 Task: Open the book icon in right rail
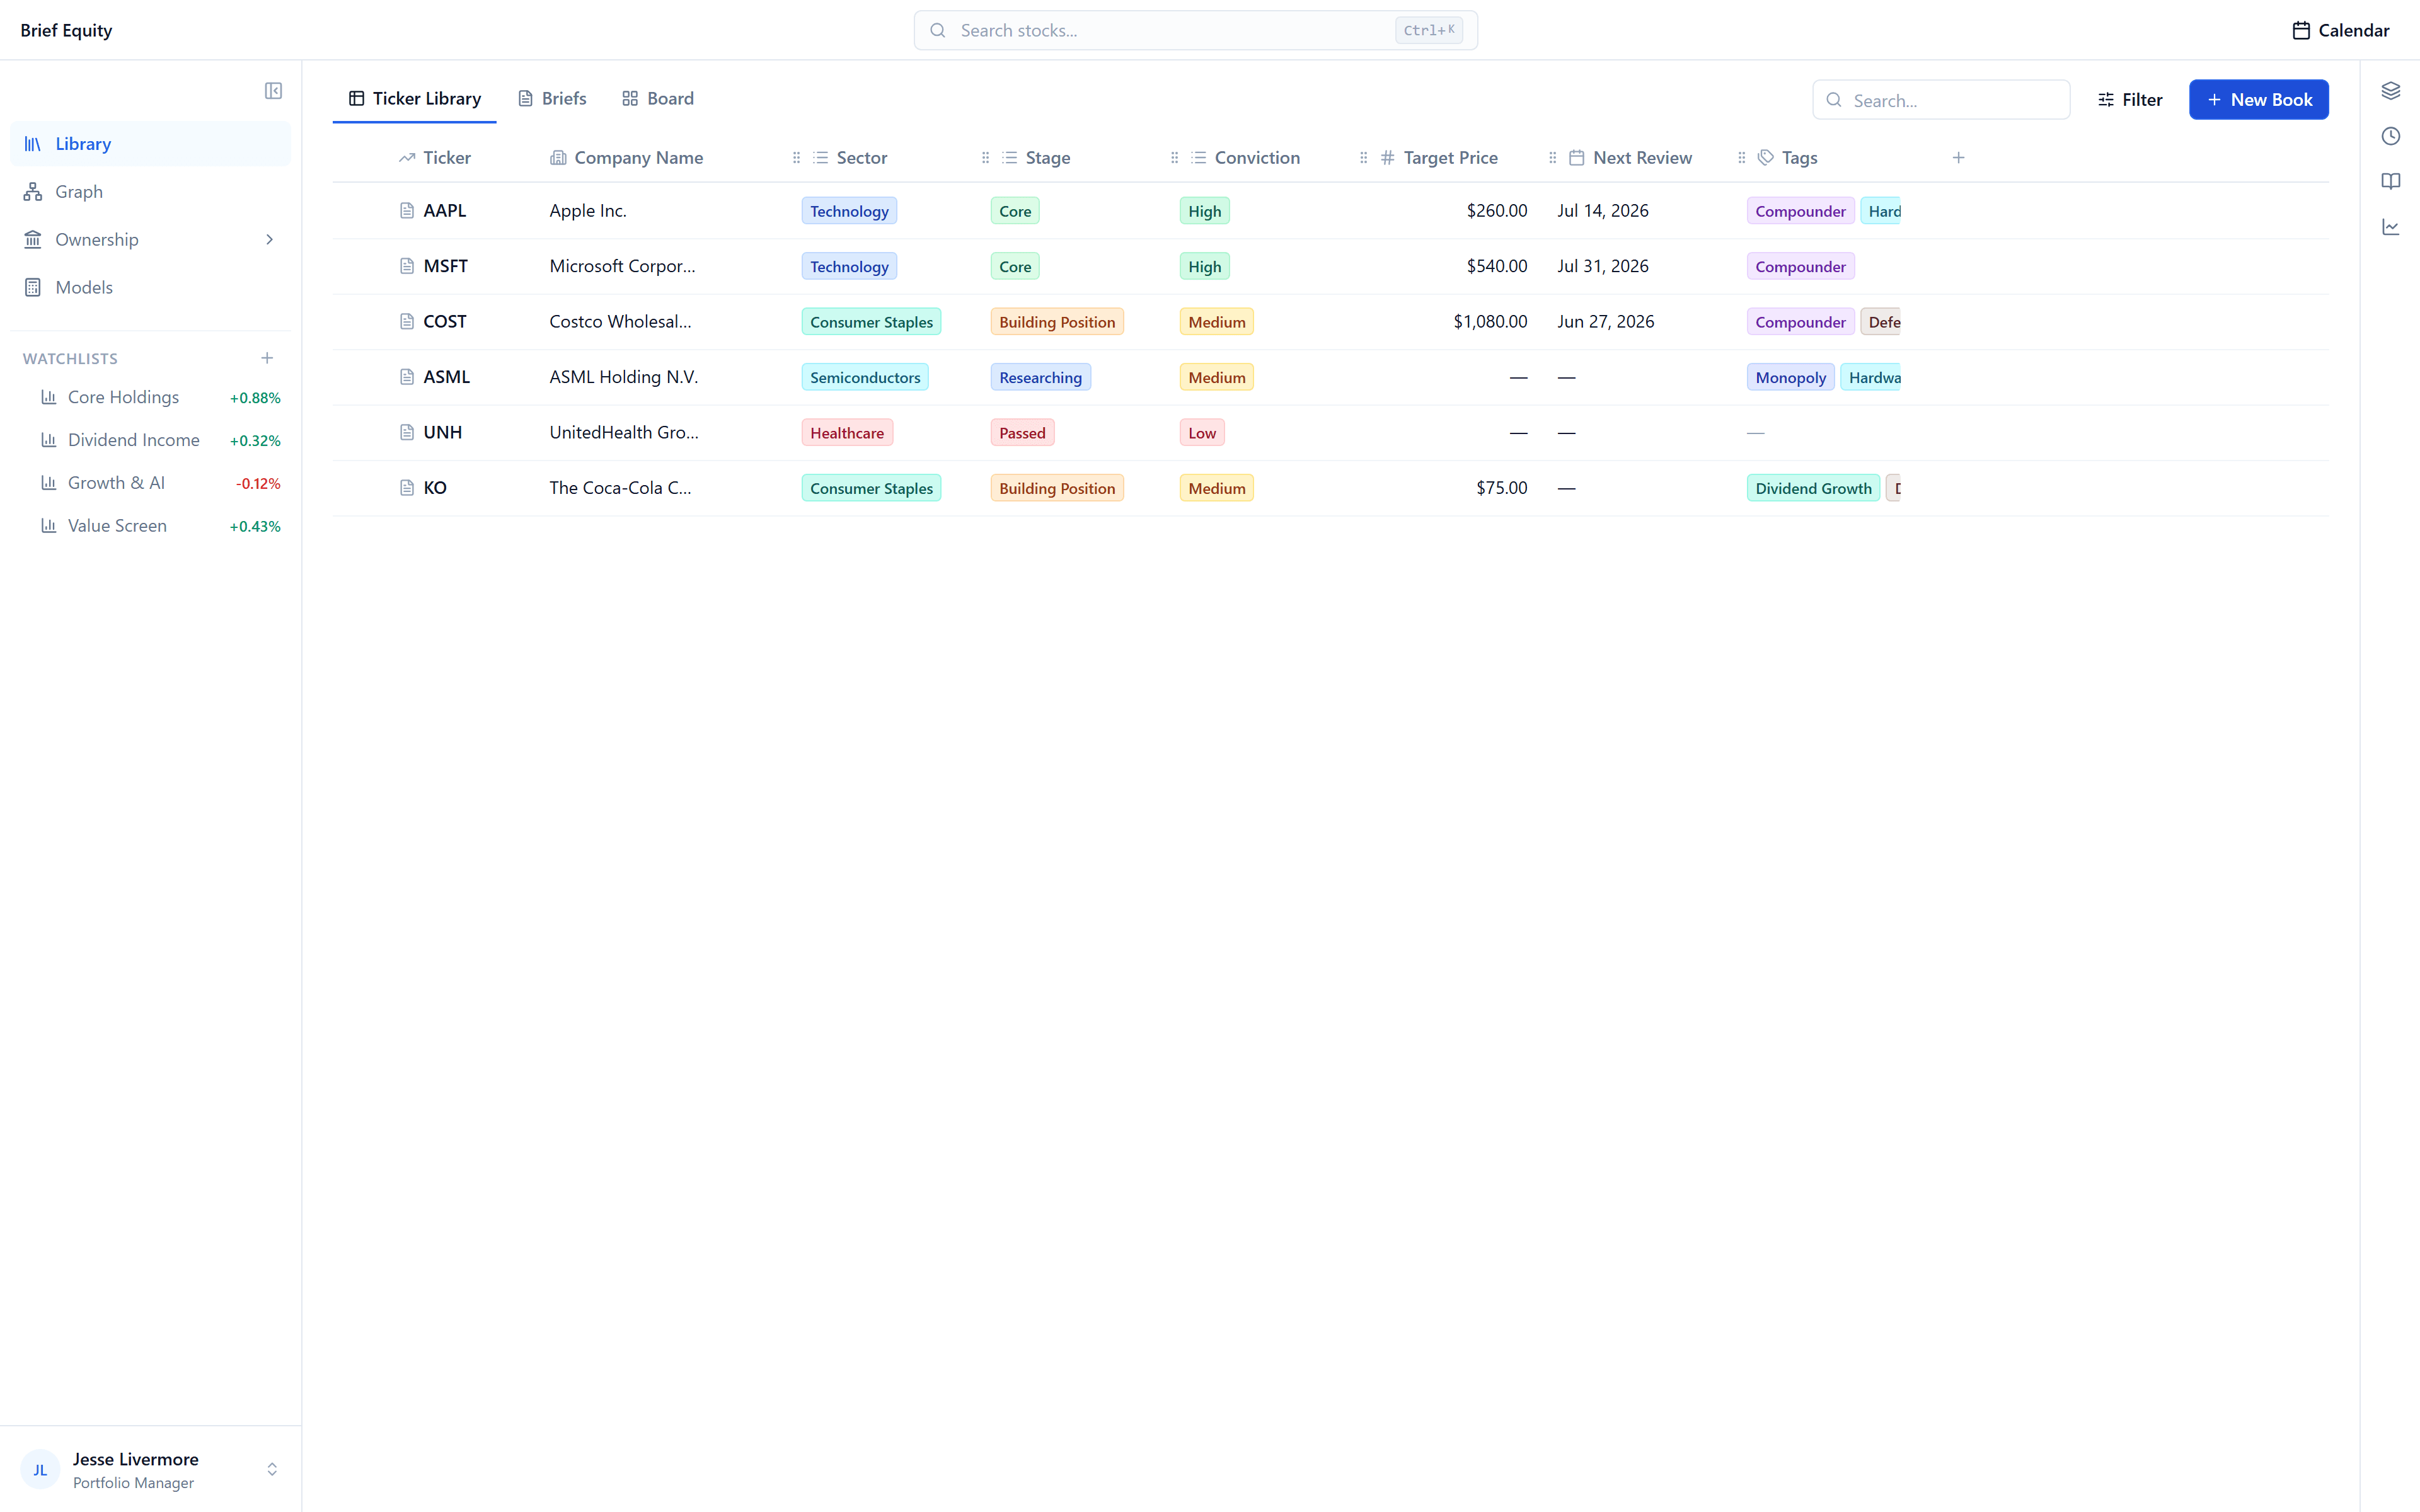(x=2391, y=181)
